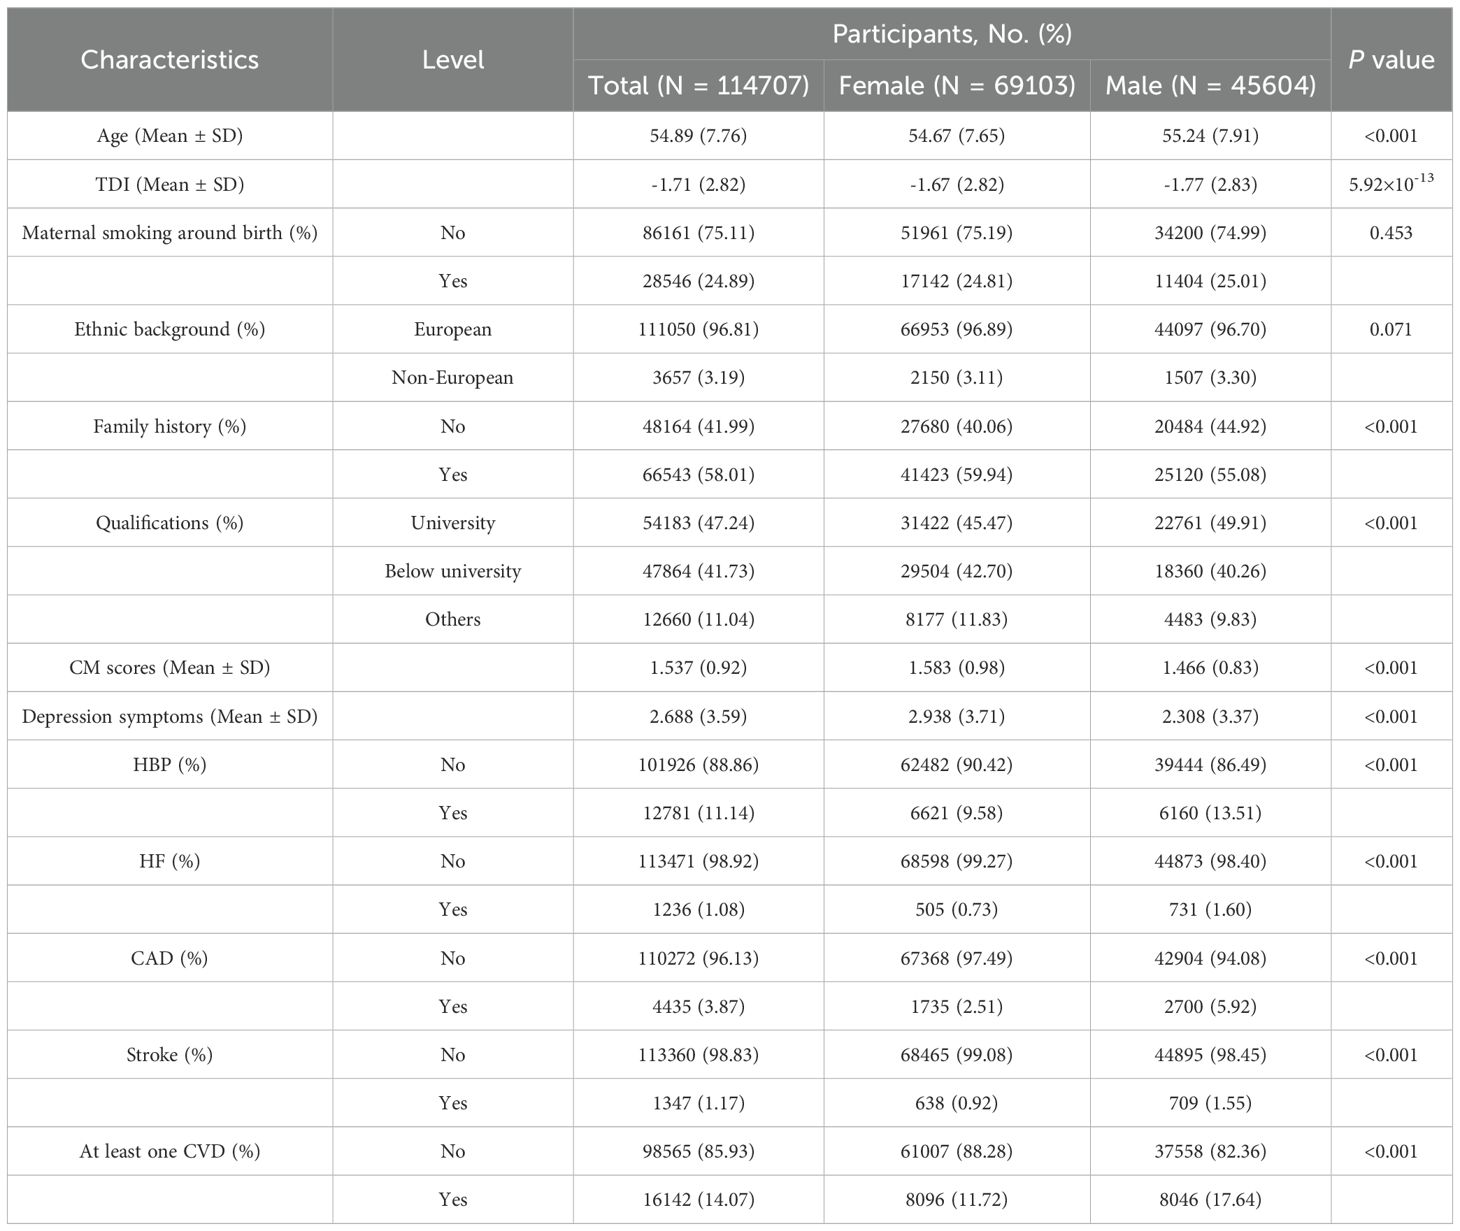The height and width of the screenshot is (1231, 1460).
Task: Click the Male (N = 45604) header
Action: [x=1210, y=85]
